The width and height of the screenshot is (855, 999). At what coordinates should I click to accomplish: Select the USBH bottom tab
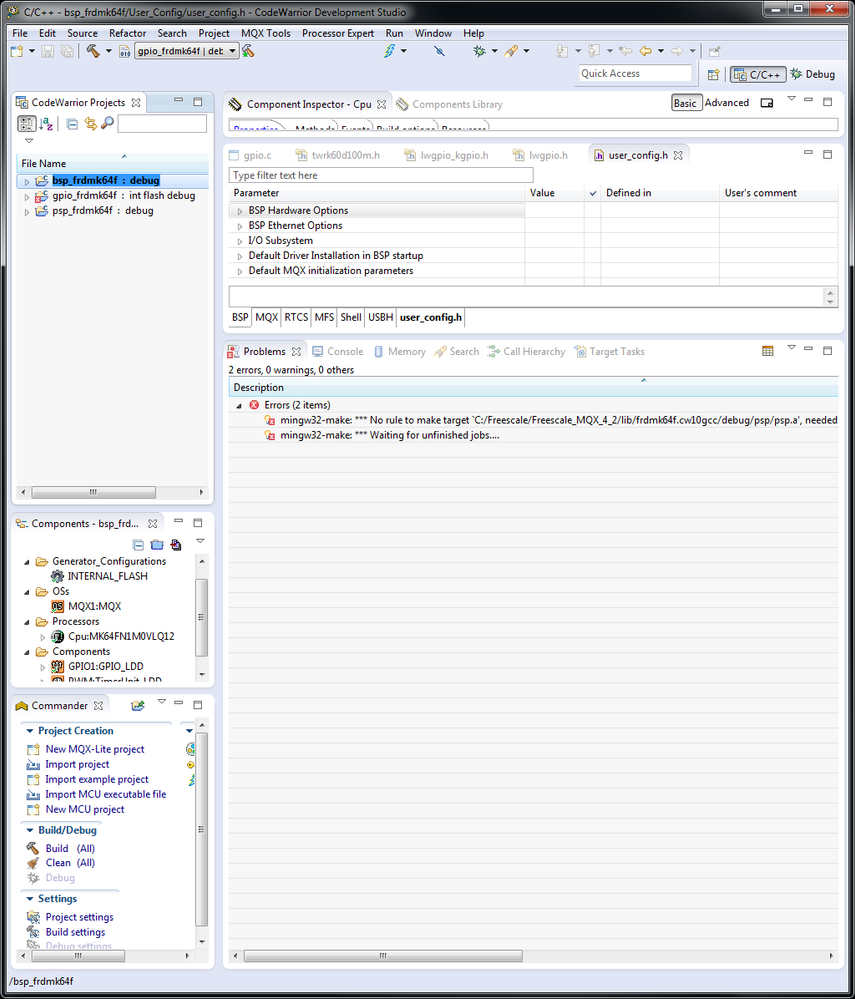(380, 317)
